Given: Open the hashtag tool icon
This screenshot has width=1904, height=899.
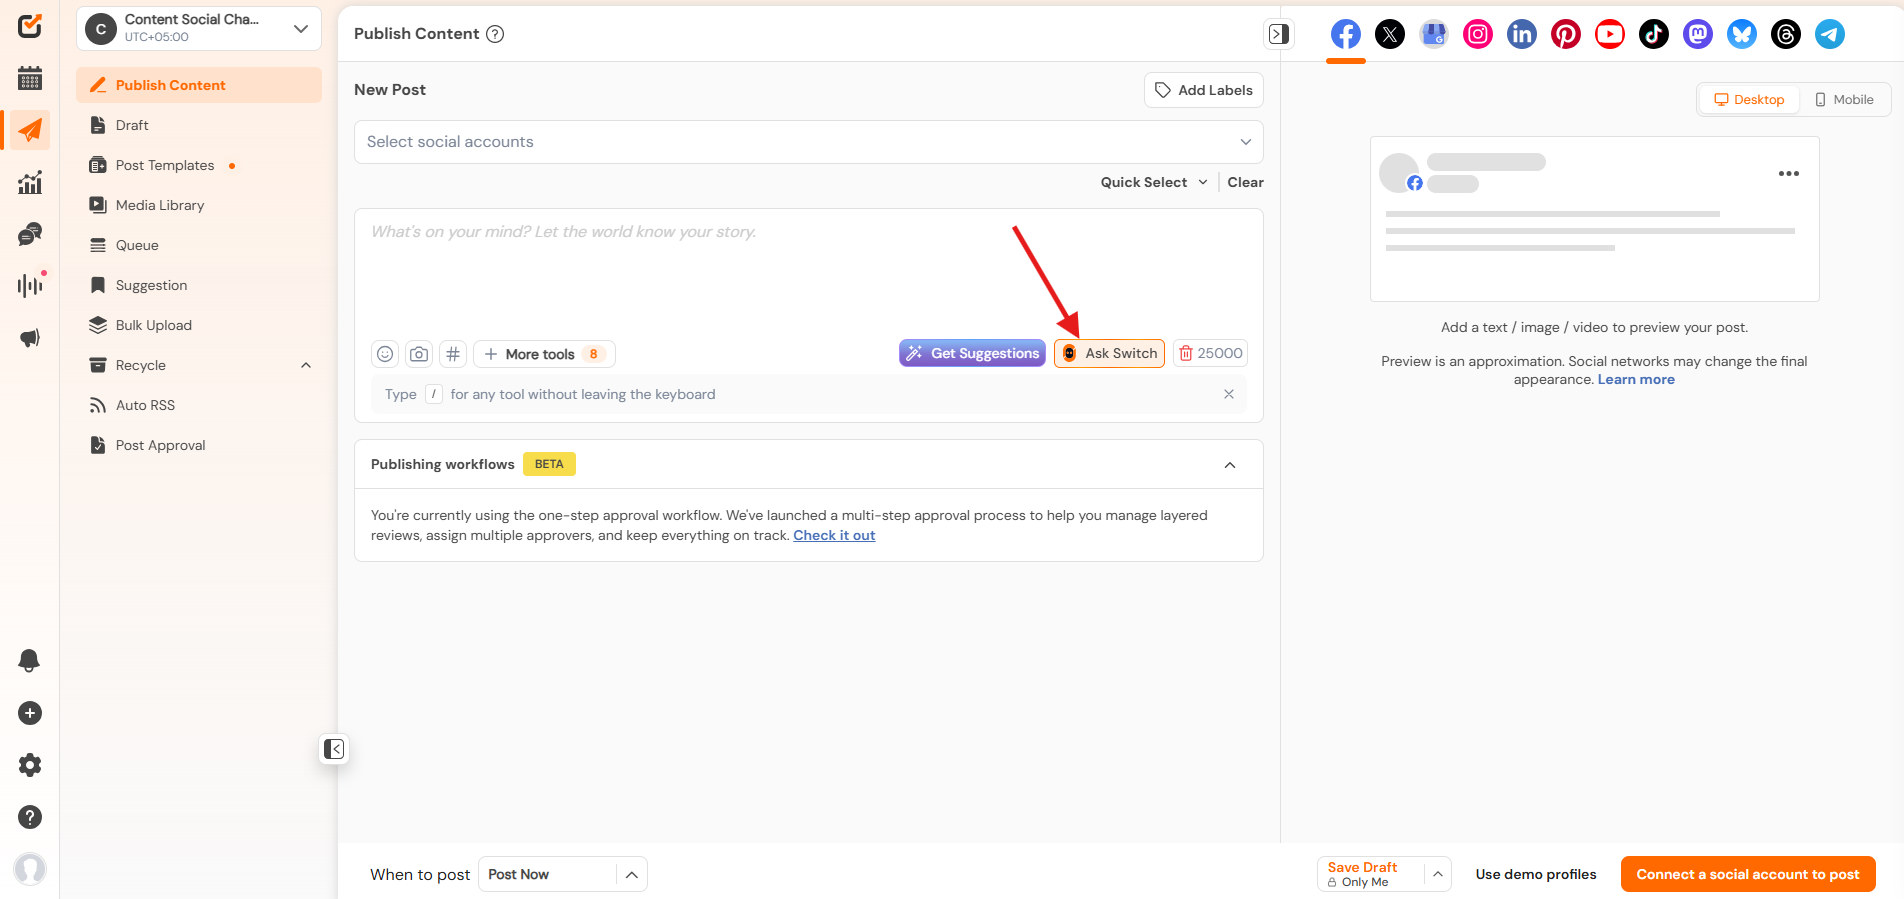Looking at the screenshot, I should (x=453, y=354).
